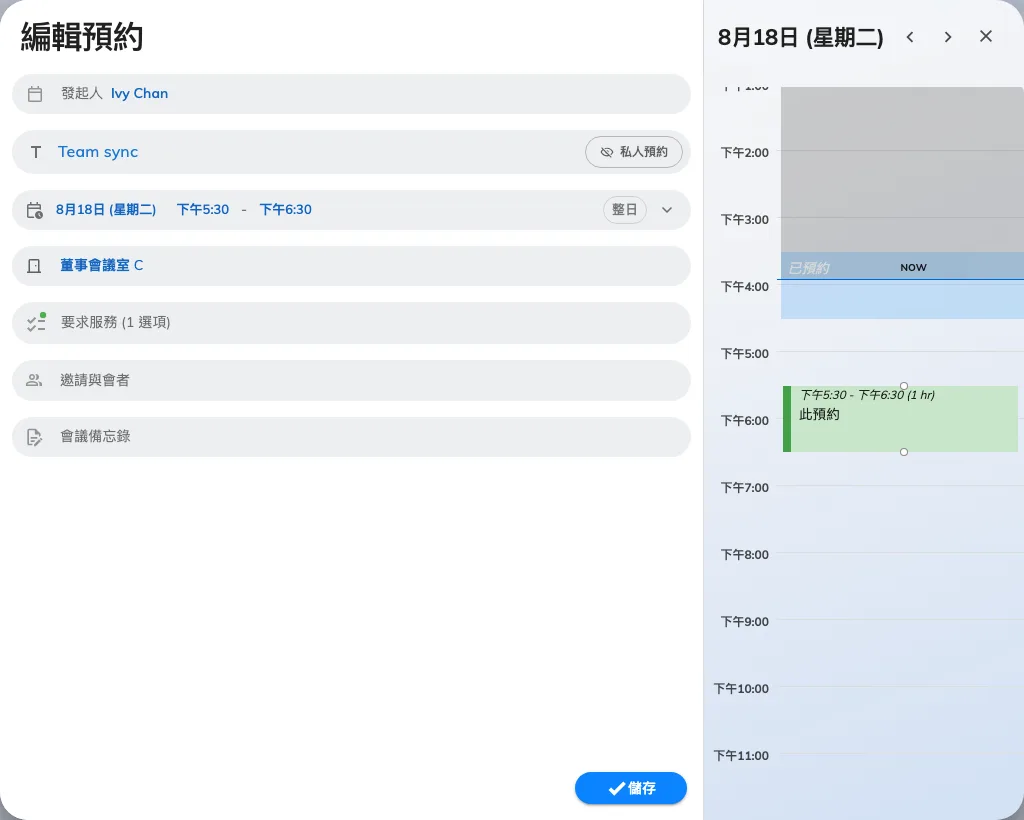The image size is (1024, 820).
Task: Click the 下午8:00 time label
Action: click(x=744, y=554)
